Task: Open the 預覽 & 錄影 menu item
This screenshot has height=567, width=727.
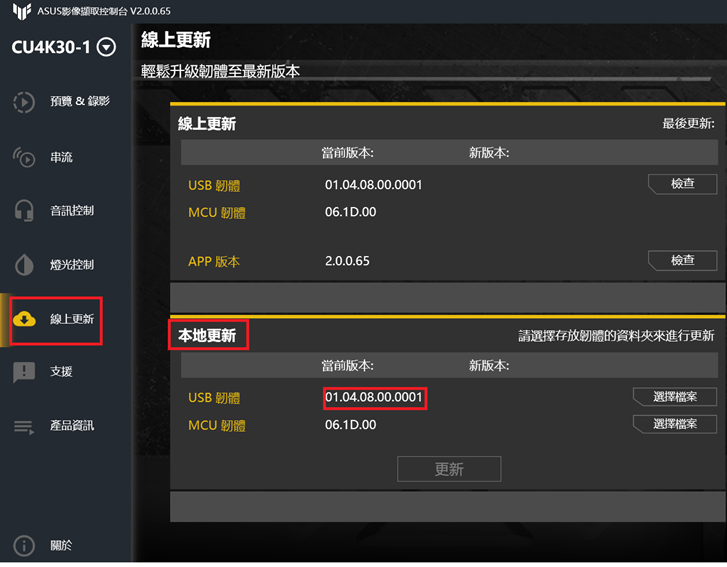Action: [80, 101]
